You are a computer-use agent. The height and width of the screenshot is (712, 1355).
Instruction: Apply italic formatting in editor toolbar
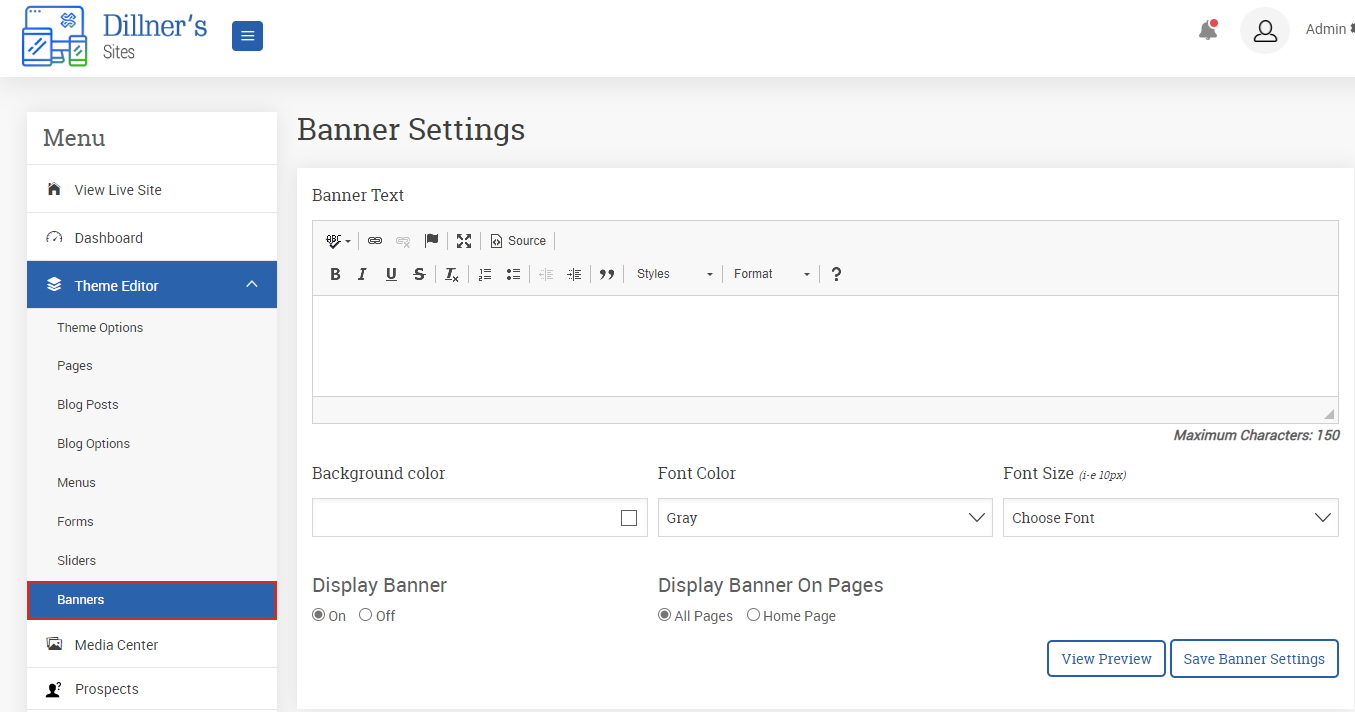pos(362,274)
